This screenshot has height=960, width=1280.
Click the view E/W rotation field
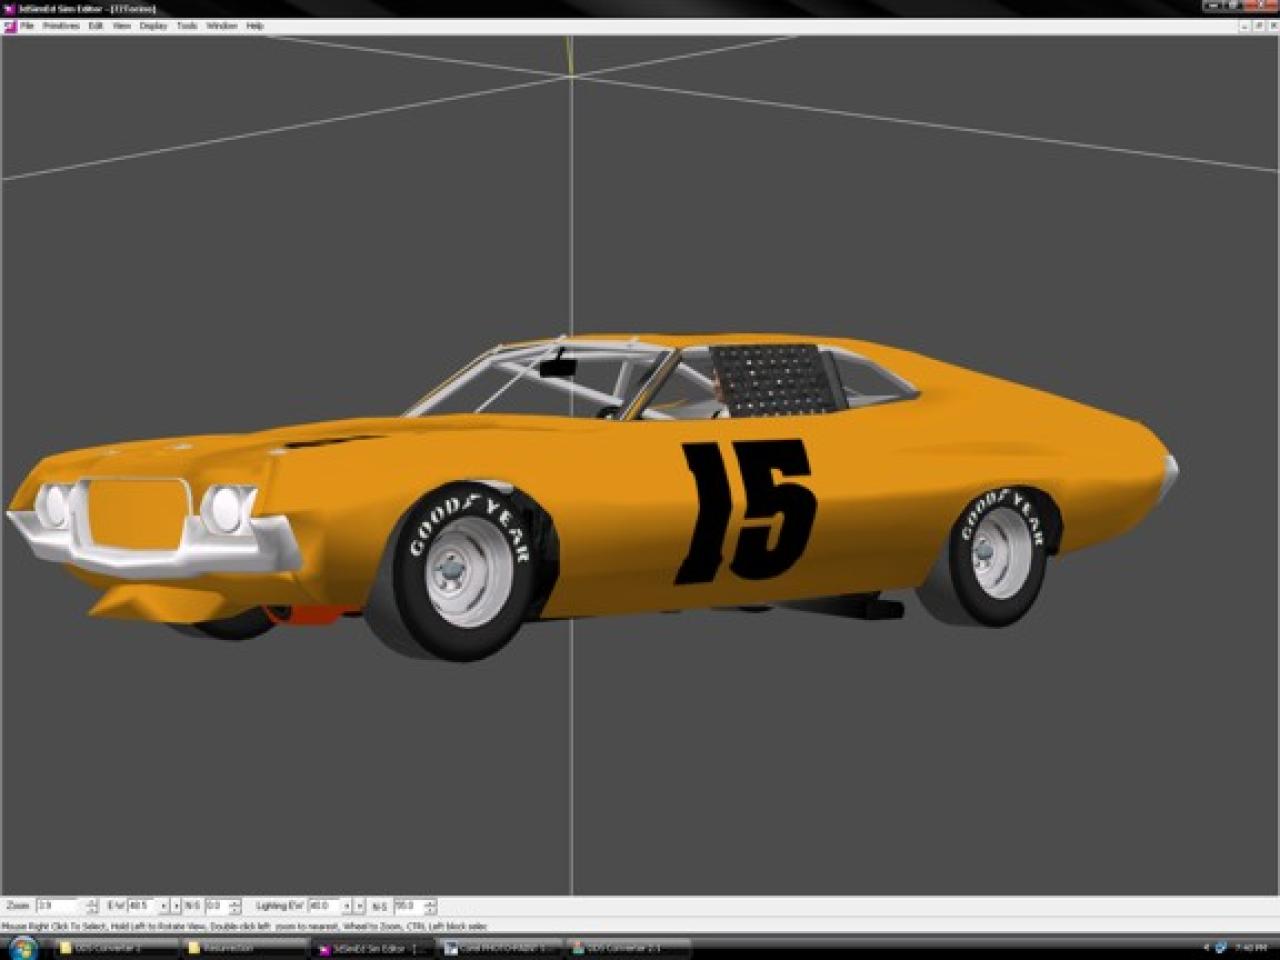142,906
